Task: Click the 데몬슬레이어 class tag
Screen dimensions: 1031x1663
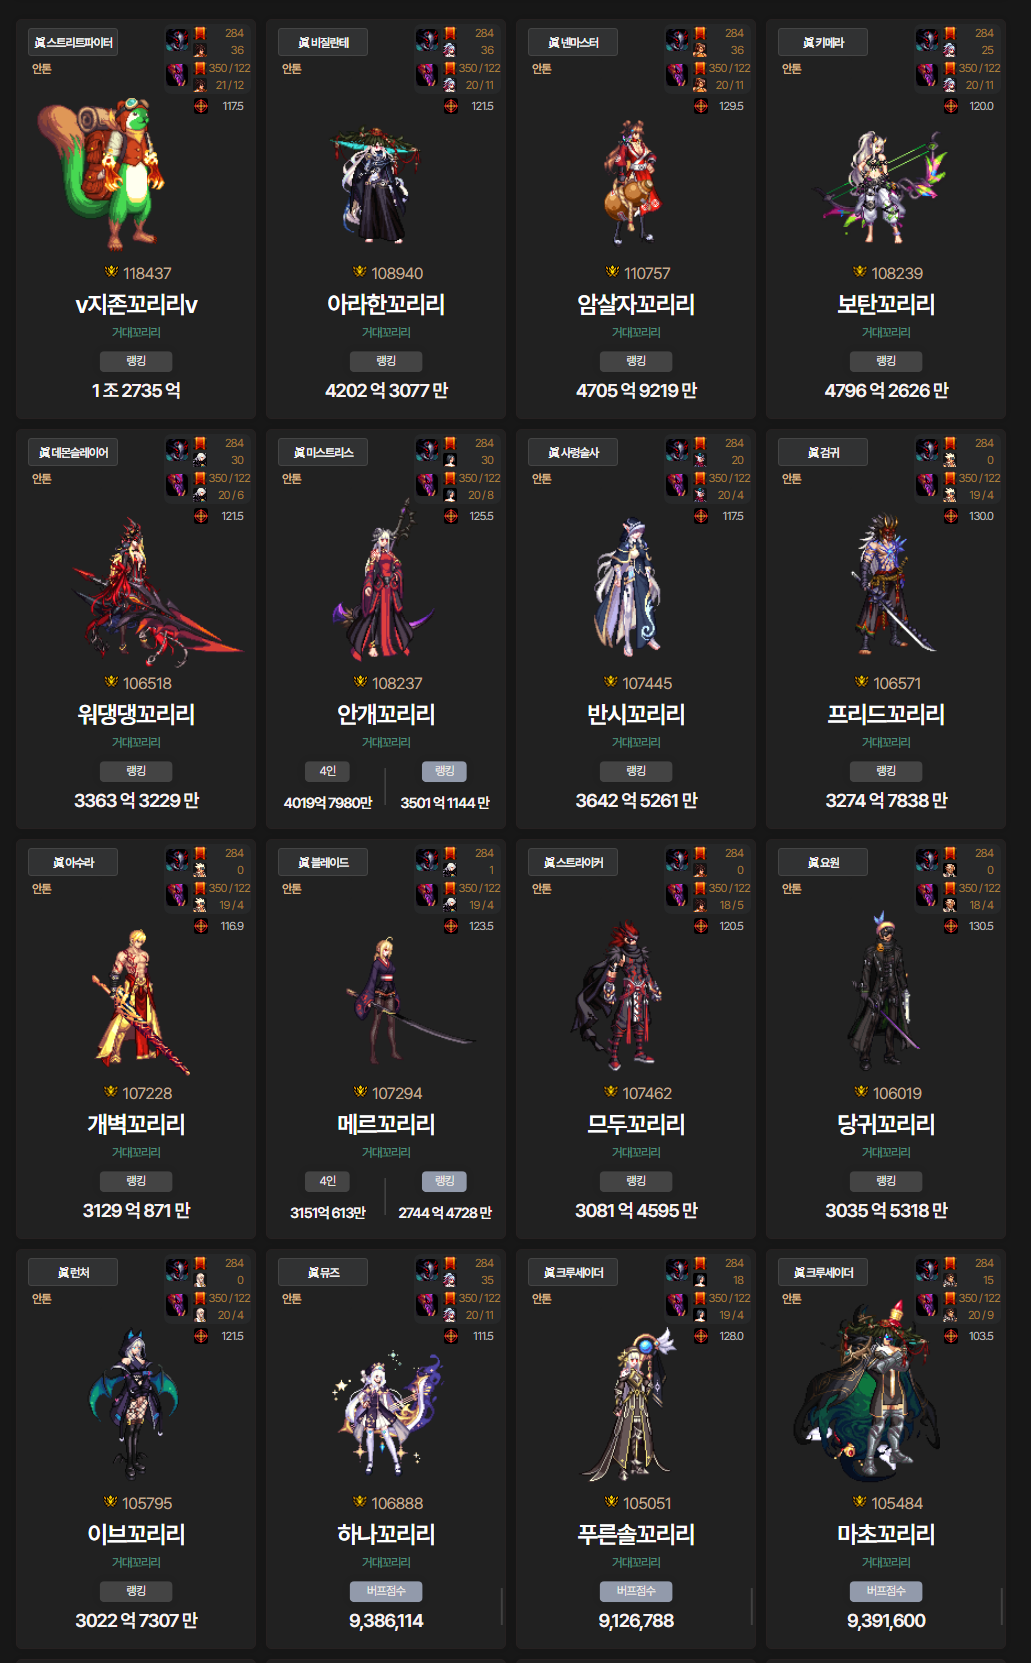Action: (73, 452)
